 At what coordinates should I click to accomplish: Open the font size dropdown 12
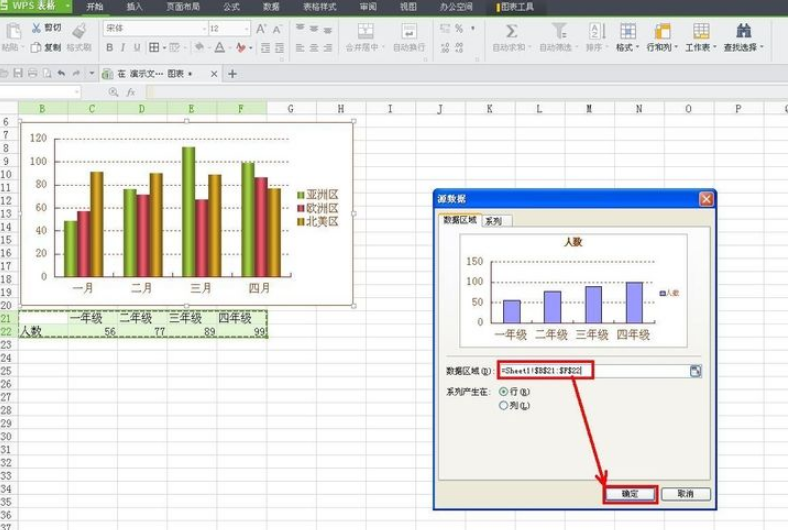(x=246, y=29)
